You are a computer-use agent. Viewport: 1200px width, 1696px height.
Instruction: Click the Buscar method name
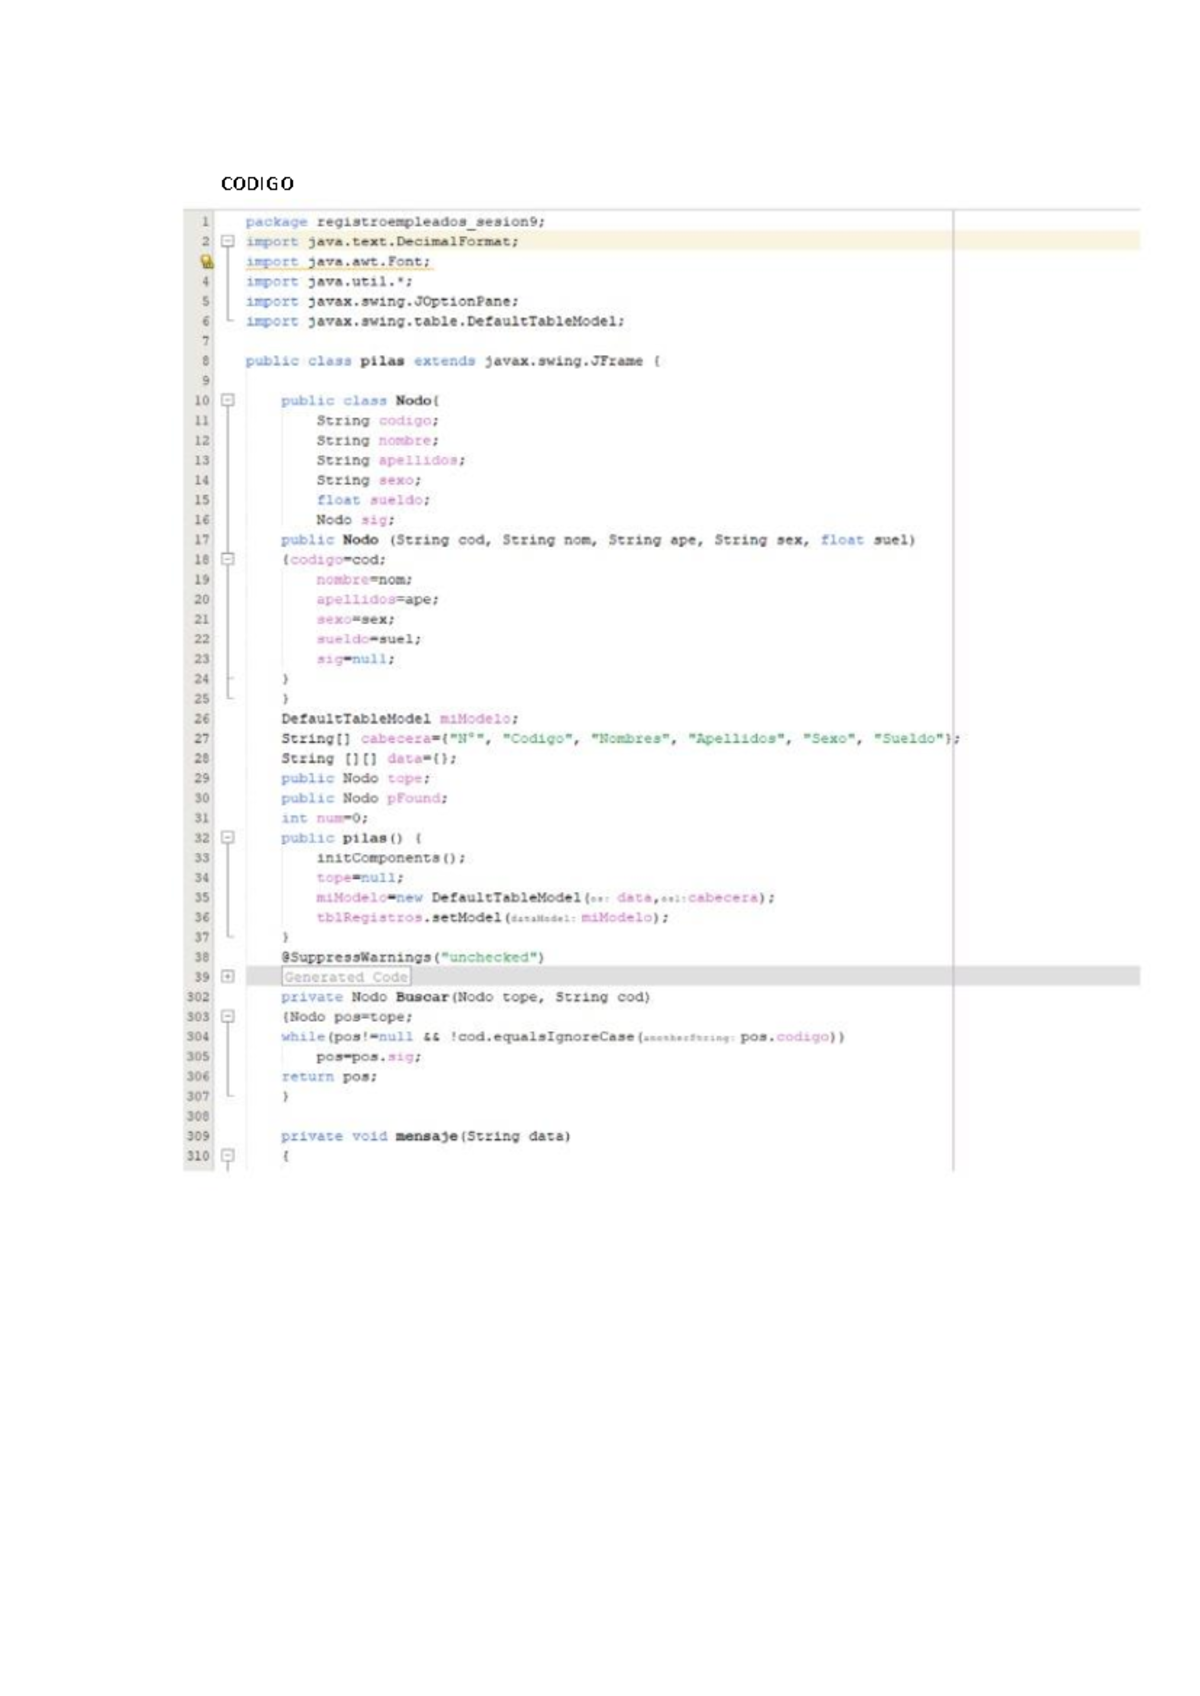tap(422, 997)
